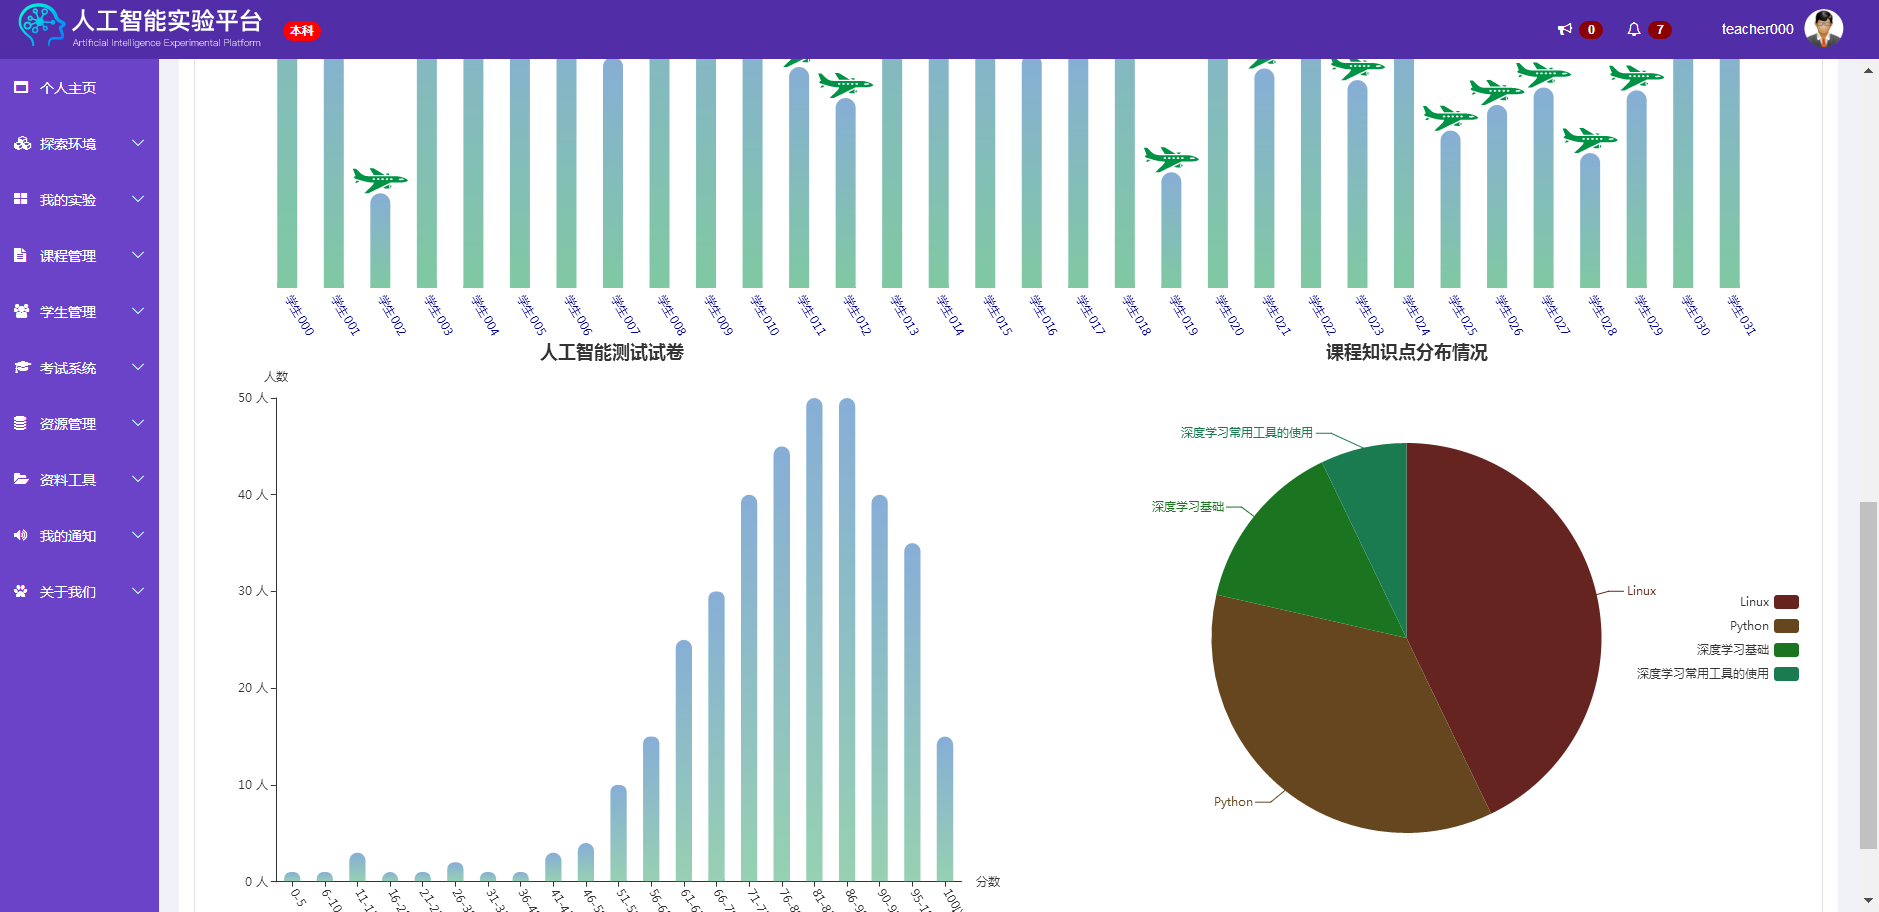
Task: Click the 关于我们 sidebar entry
Action: click(68, 592)
